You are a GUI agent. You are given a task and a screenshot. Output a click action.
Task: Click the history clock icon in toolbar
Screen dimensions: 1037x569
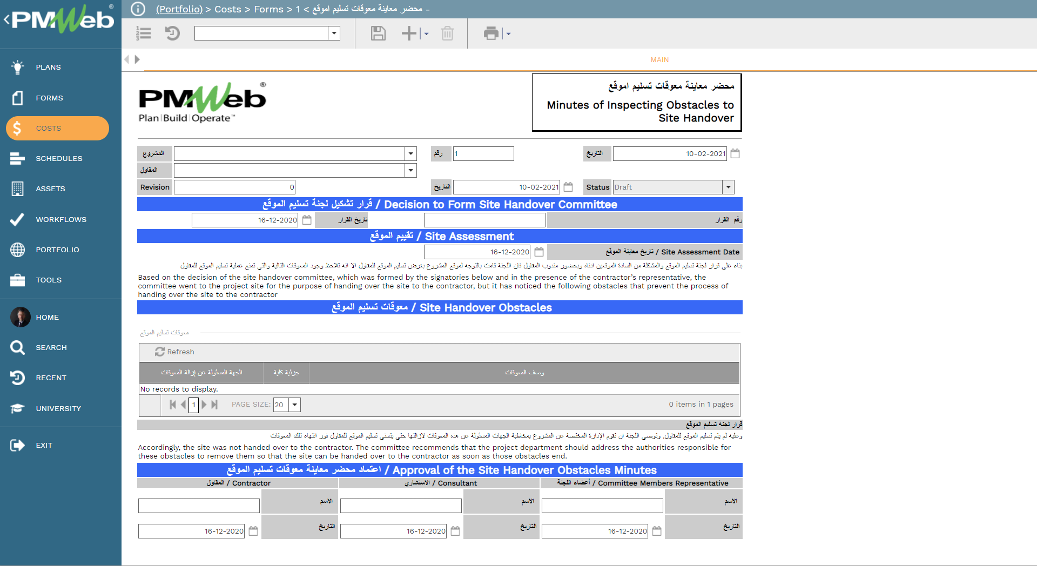[x=172, y=34]
